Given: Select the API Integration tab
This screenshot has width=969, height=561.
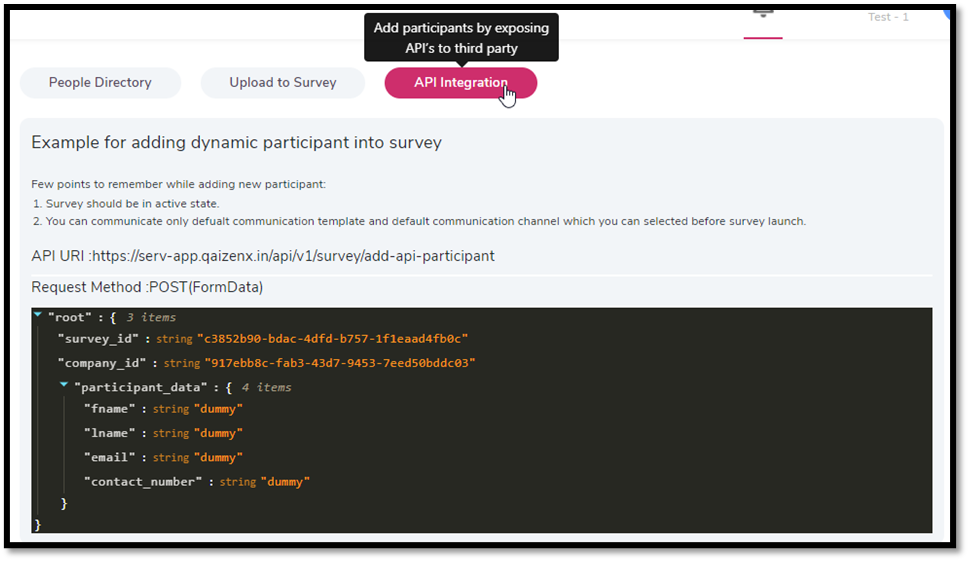Looking at the screenshot, I should click(x=460, y=83).
